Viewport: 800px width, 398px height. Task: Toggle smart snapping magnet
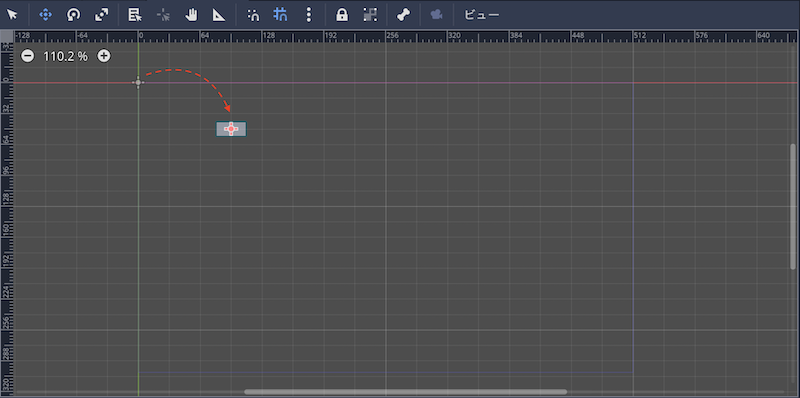pos(253,15)
